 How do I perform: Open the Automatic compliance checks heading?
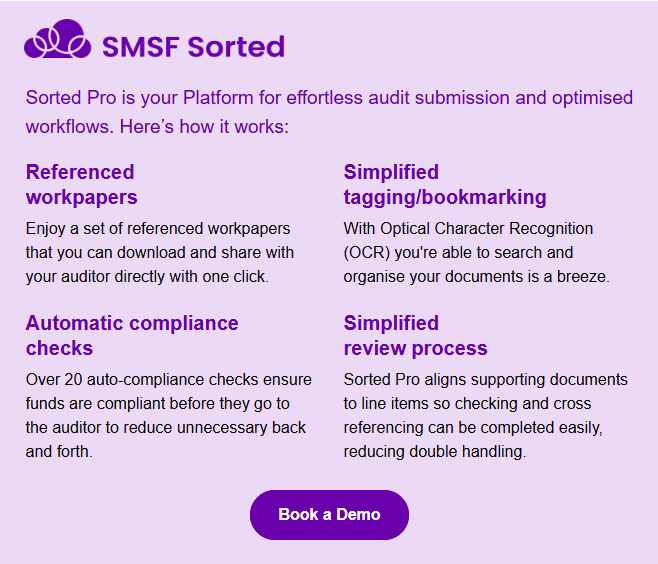132,336
